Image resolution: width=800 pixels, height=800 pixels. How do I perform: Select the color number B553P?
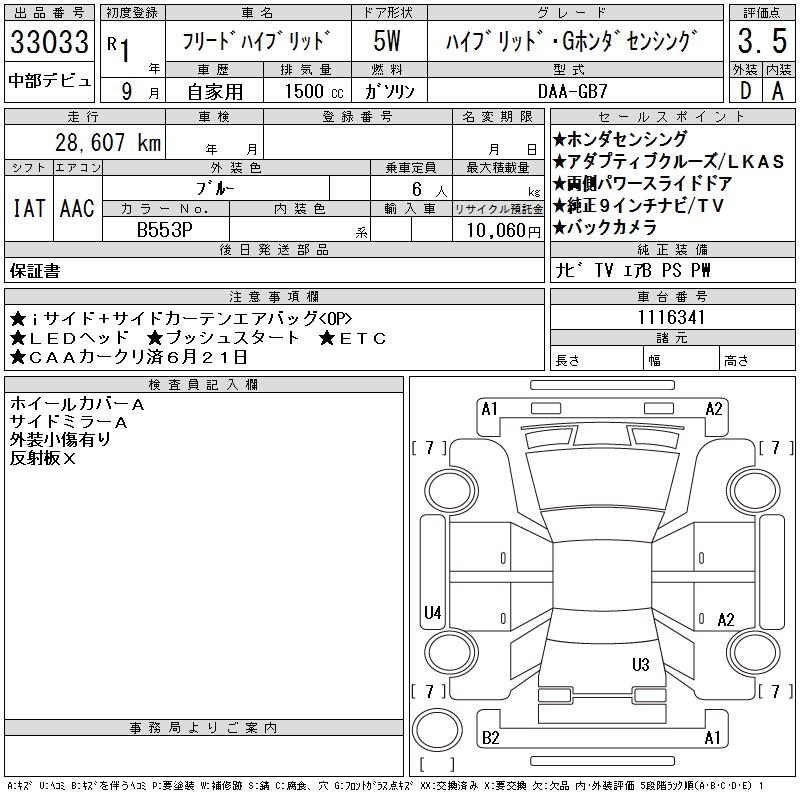click(165, 230)
